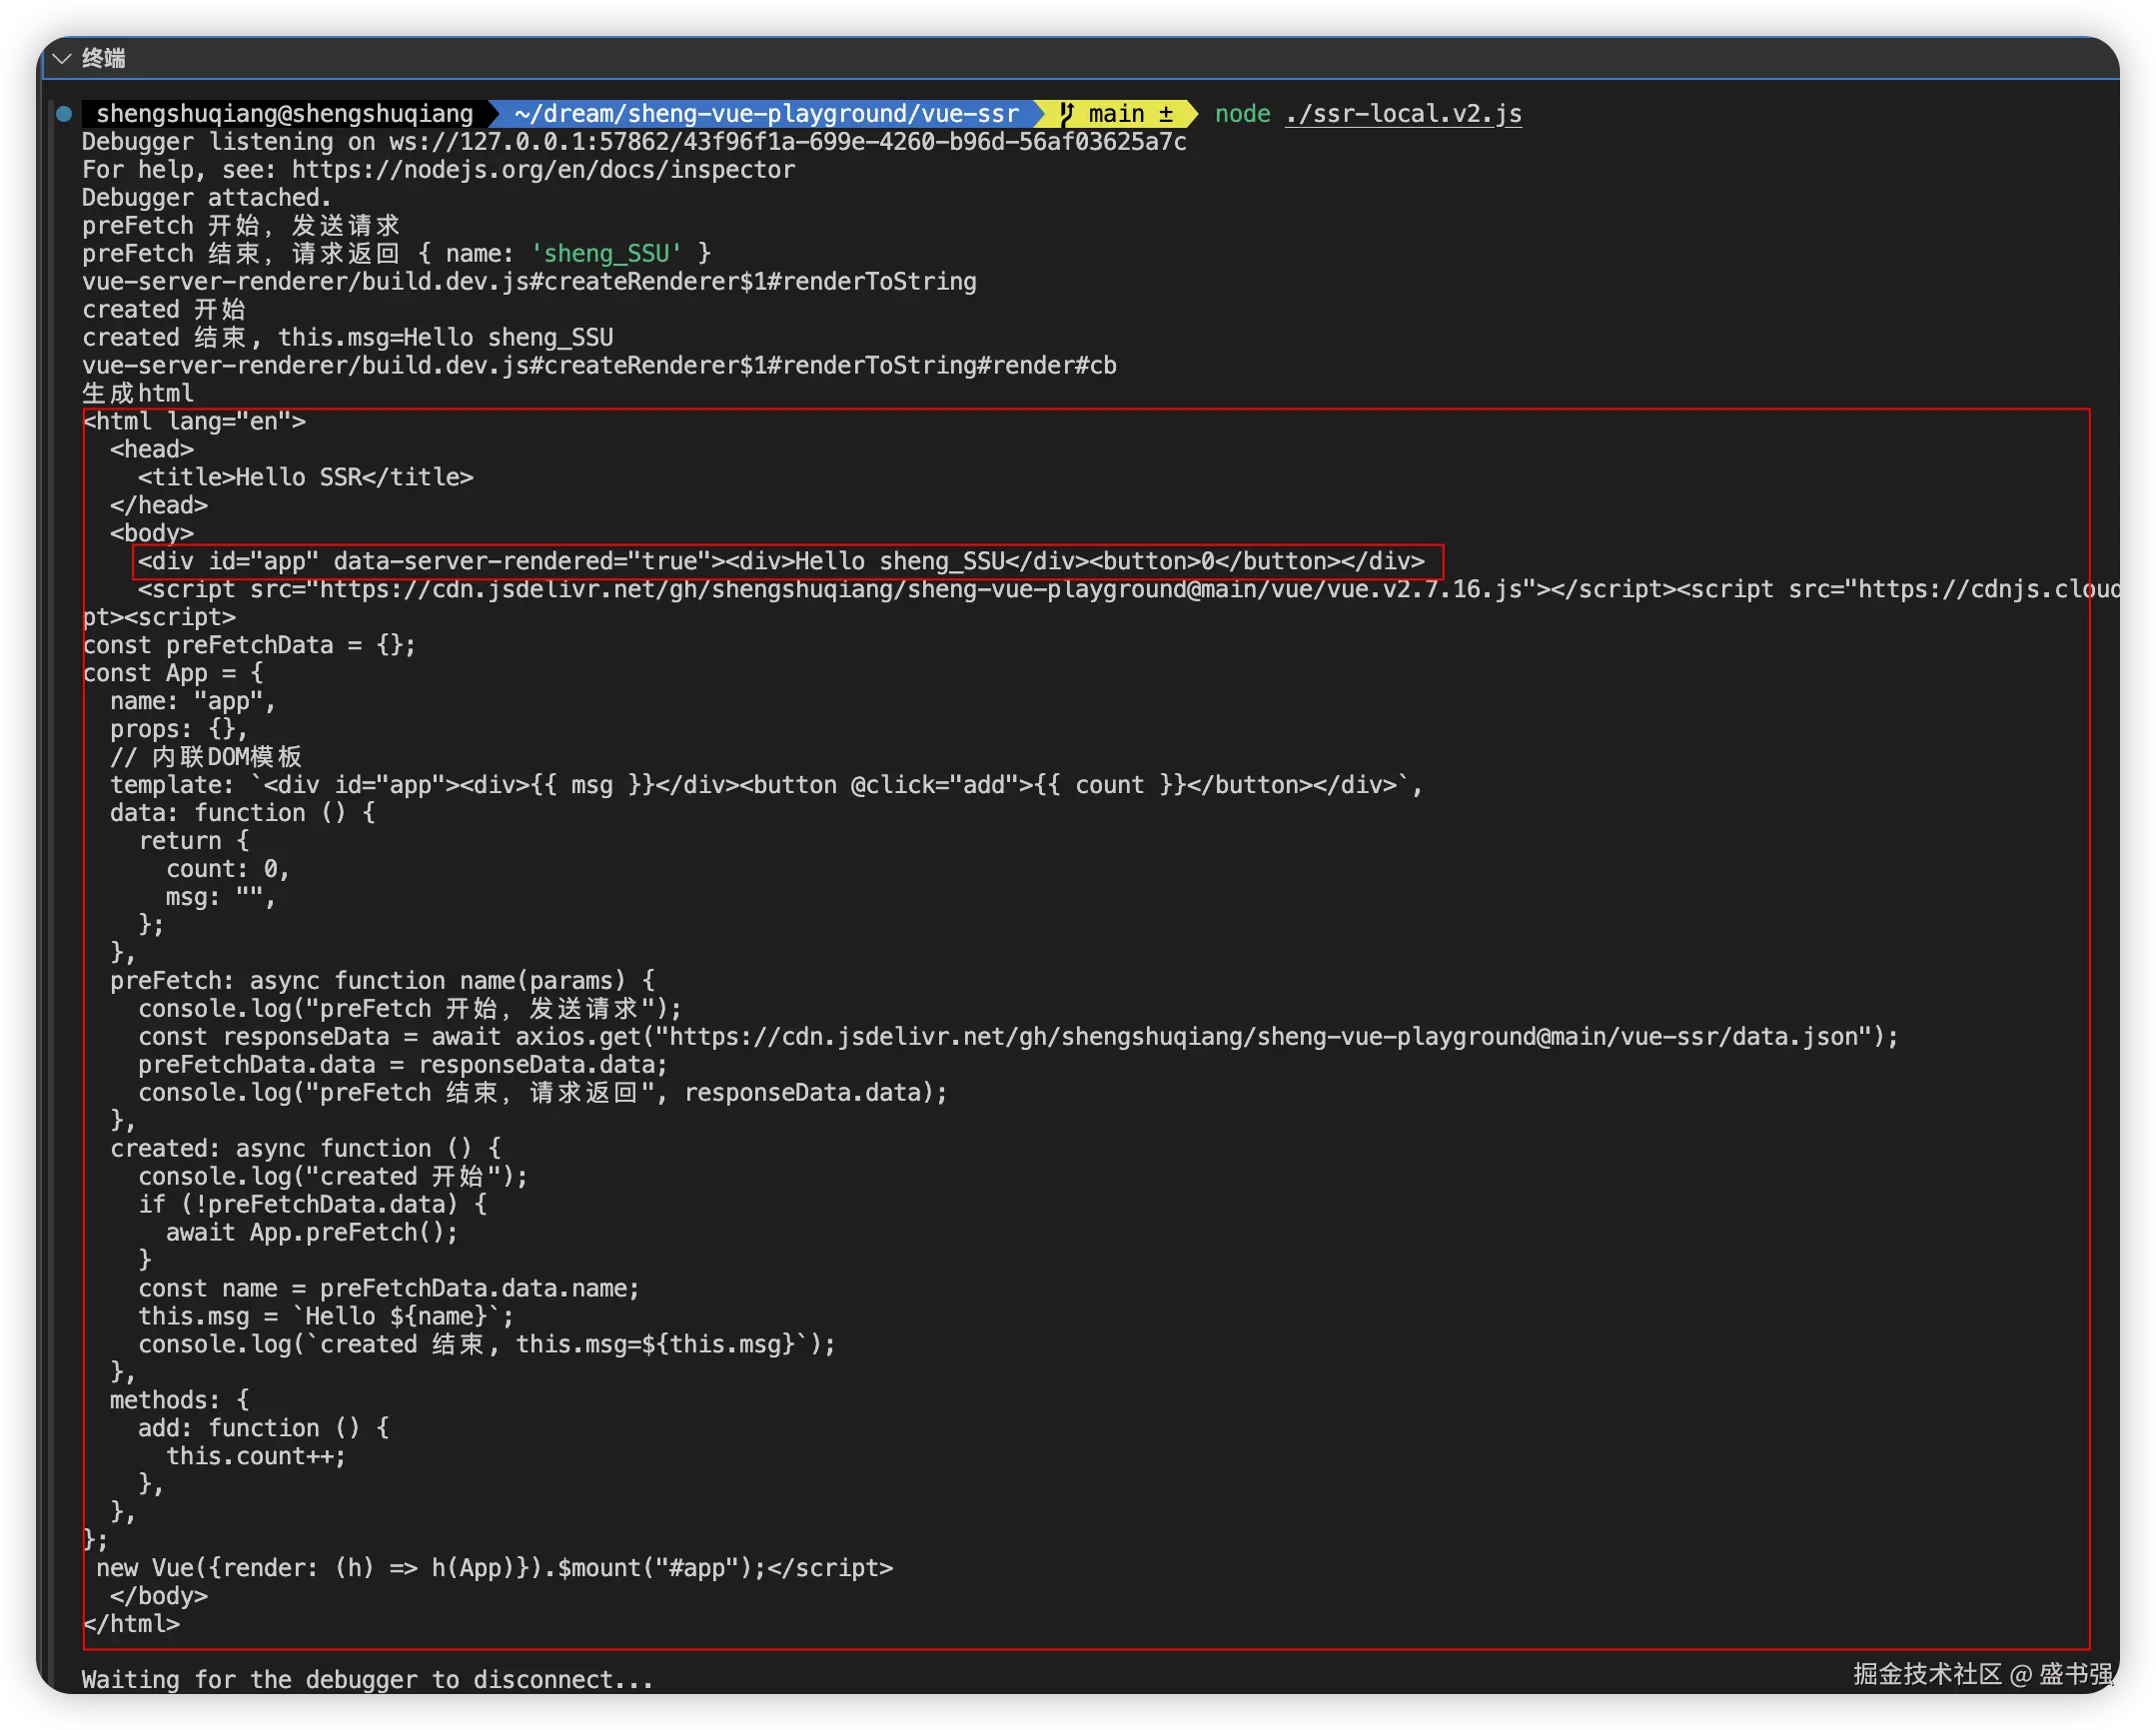The height and width of the screenshot is (1730, 2156).
Task: Open the ./ssr-local.v2.js file link
Action: pyautogui.click(x=1402, y=114)
